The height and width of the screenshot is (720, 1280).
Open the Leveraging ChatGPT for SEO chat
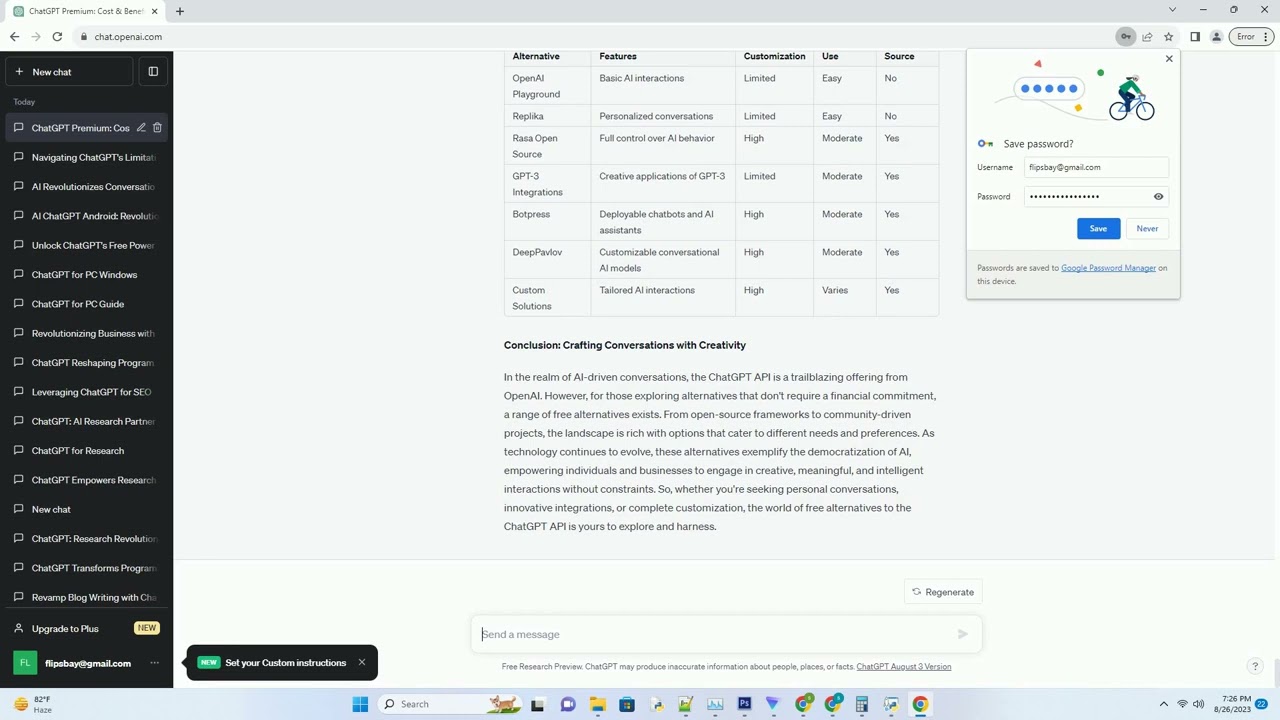coord(86,392)
